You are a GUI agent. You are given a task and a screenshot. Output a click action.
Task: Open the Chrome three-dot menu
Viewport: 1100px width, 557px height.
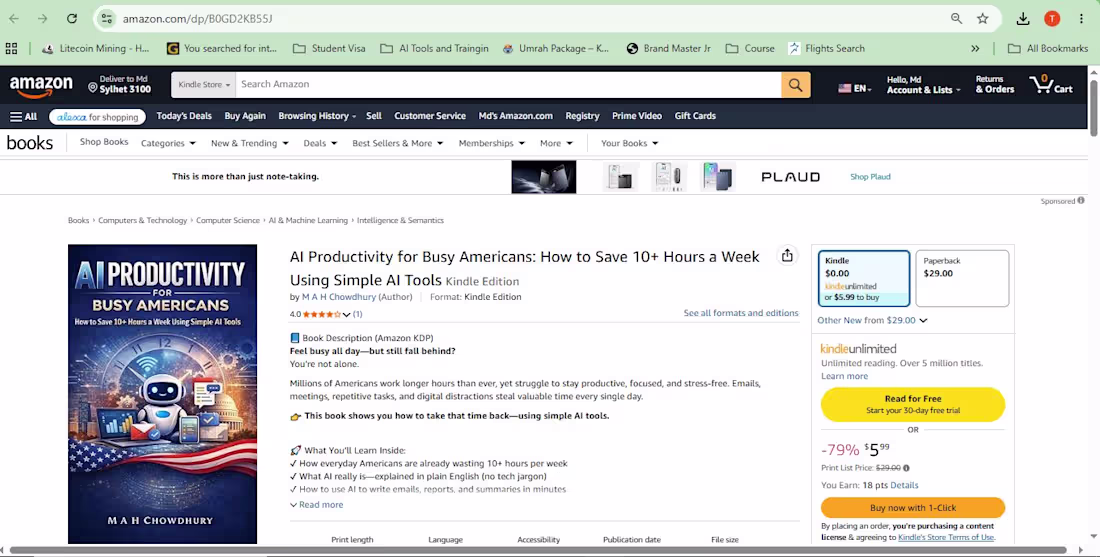(1081, 19)
